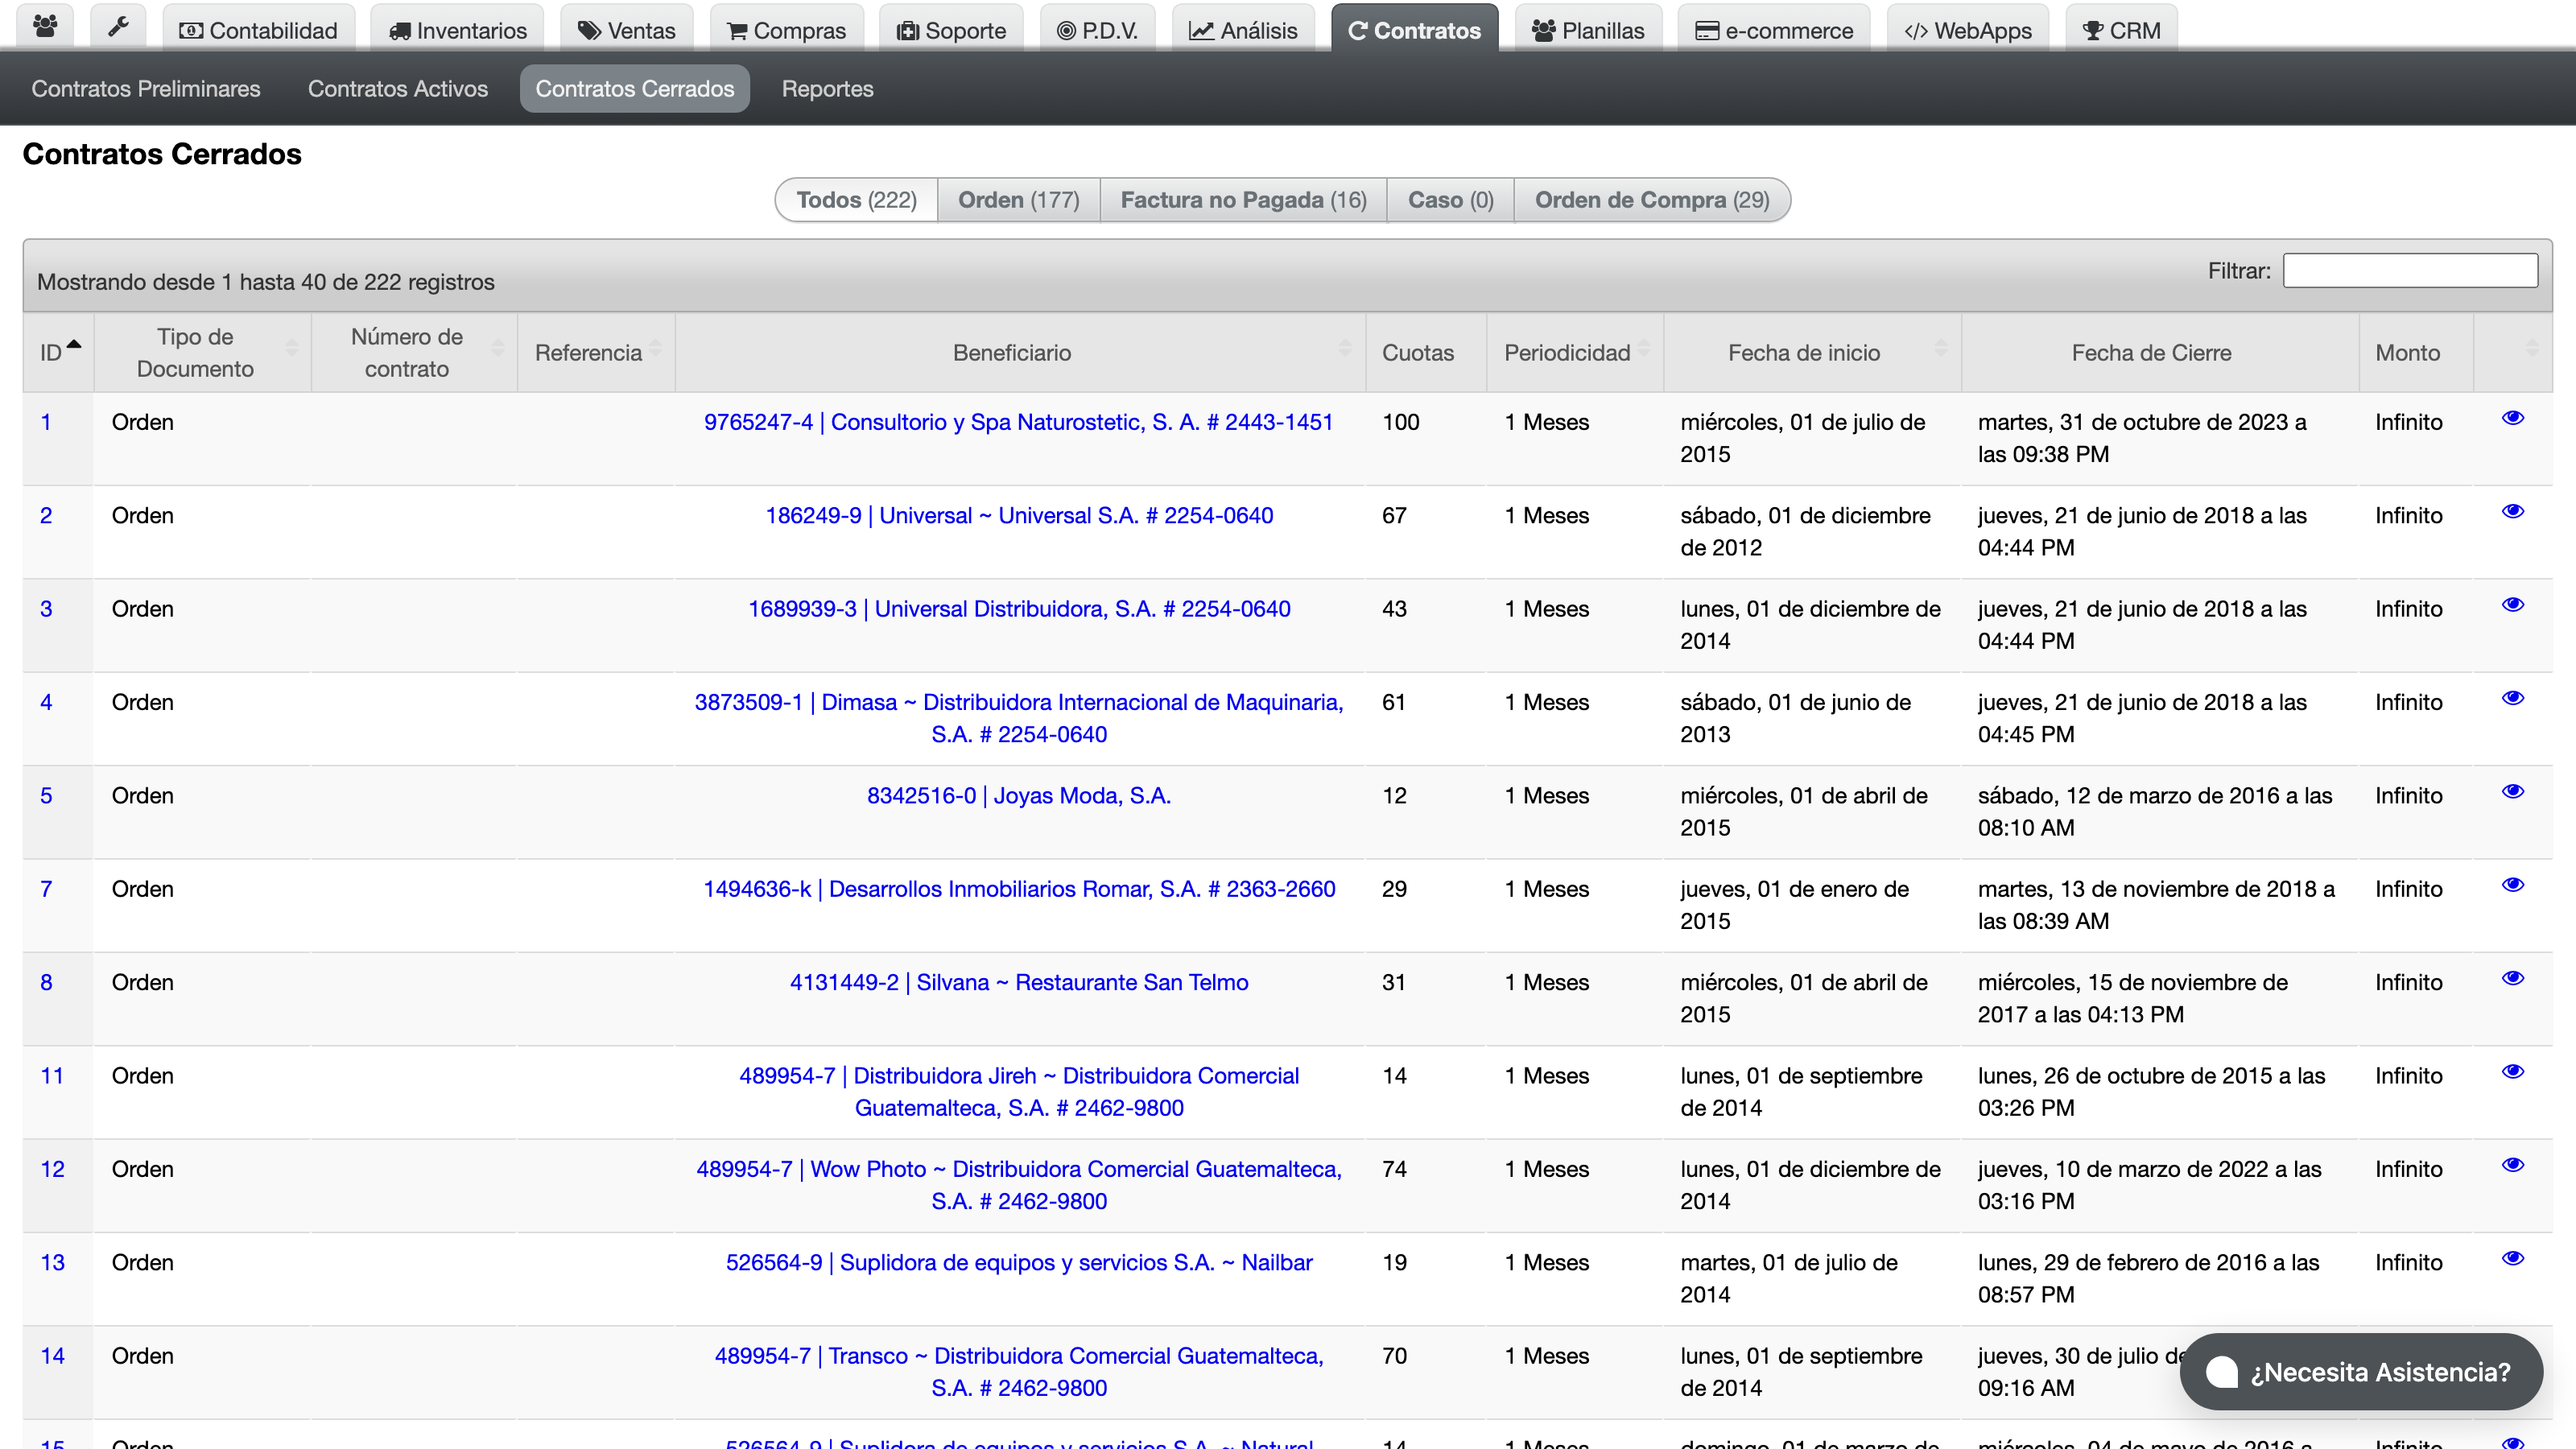The width and height of the screenshot is (2576, 1449).
Task: Filter by Orden de Compra (29)
Action: coord(1652,199)
